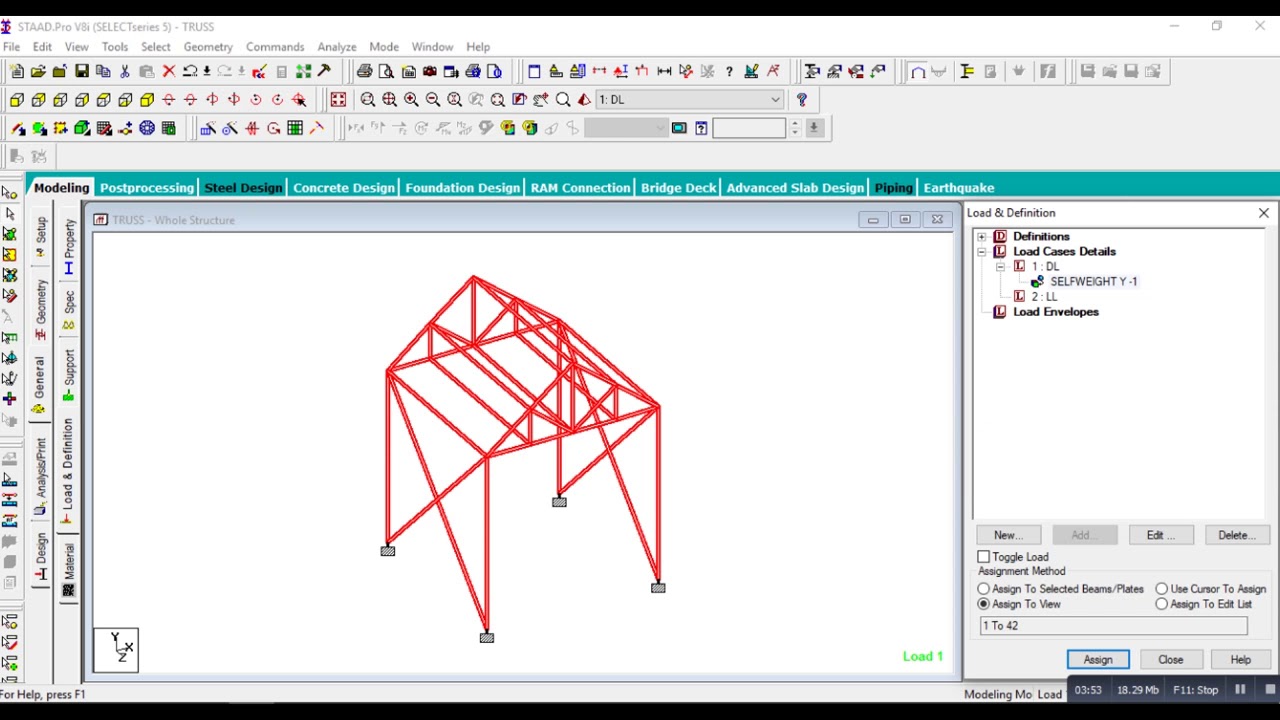Click the Open file folder icon

click(x=38, y=71)
